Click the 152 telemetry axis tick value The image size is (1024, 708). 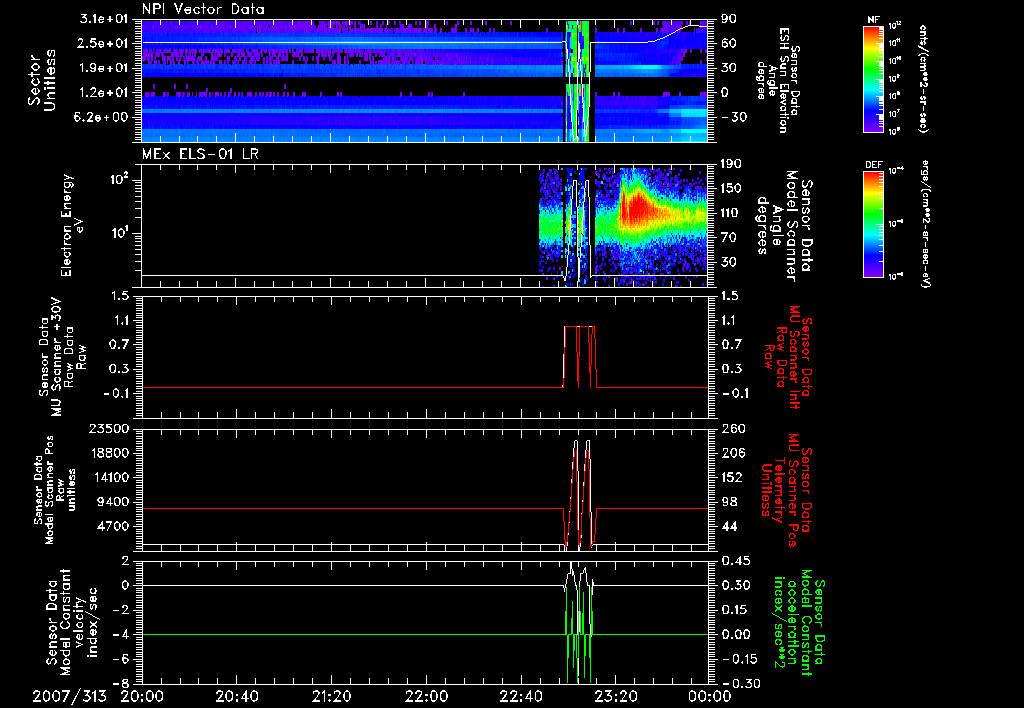click(x=732, y=477)
